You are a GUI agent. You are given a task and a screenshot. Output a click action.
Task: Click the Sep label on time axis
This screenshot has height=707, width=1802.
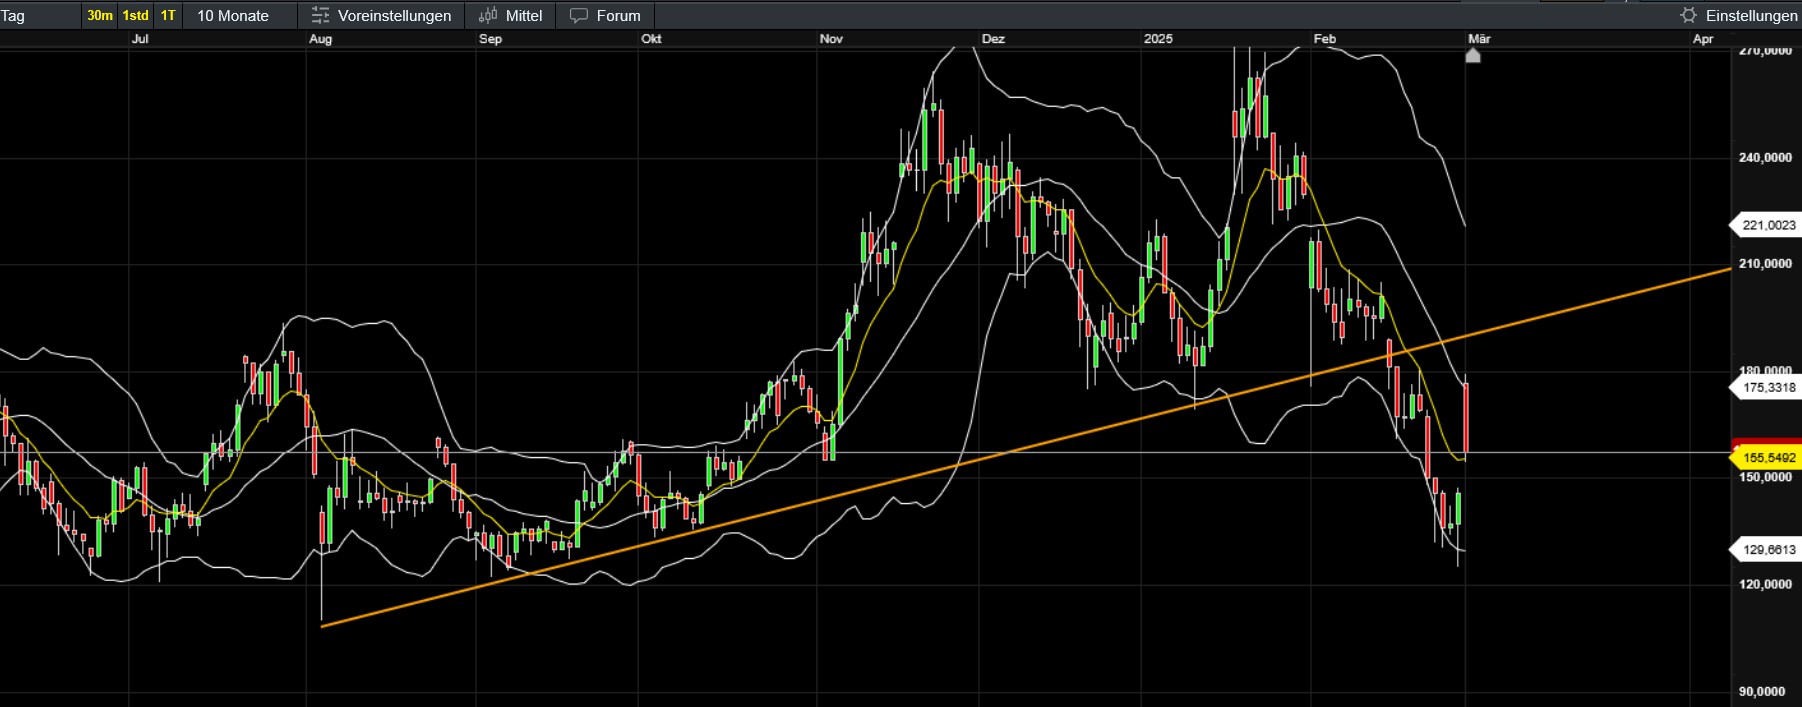tap(490, 39)
